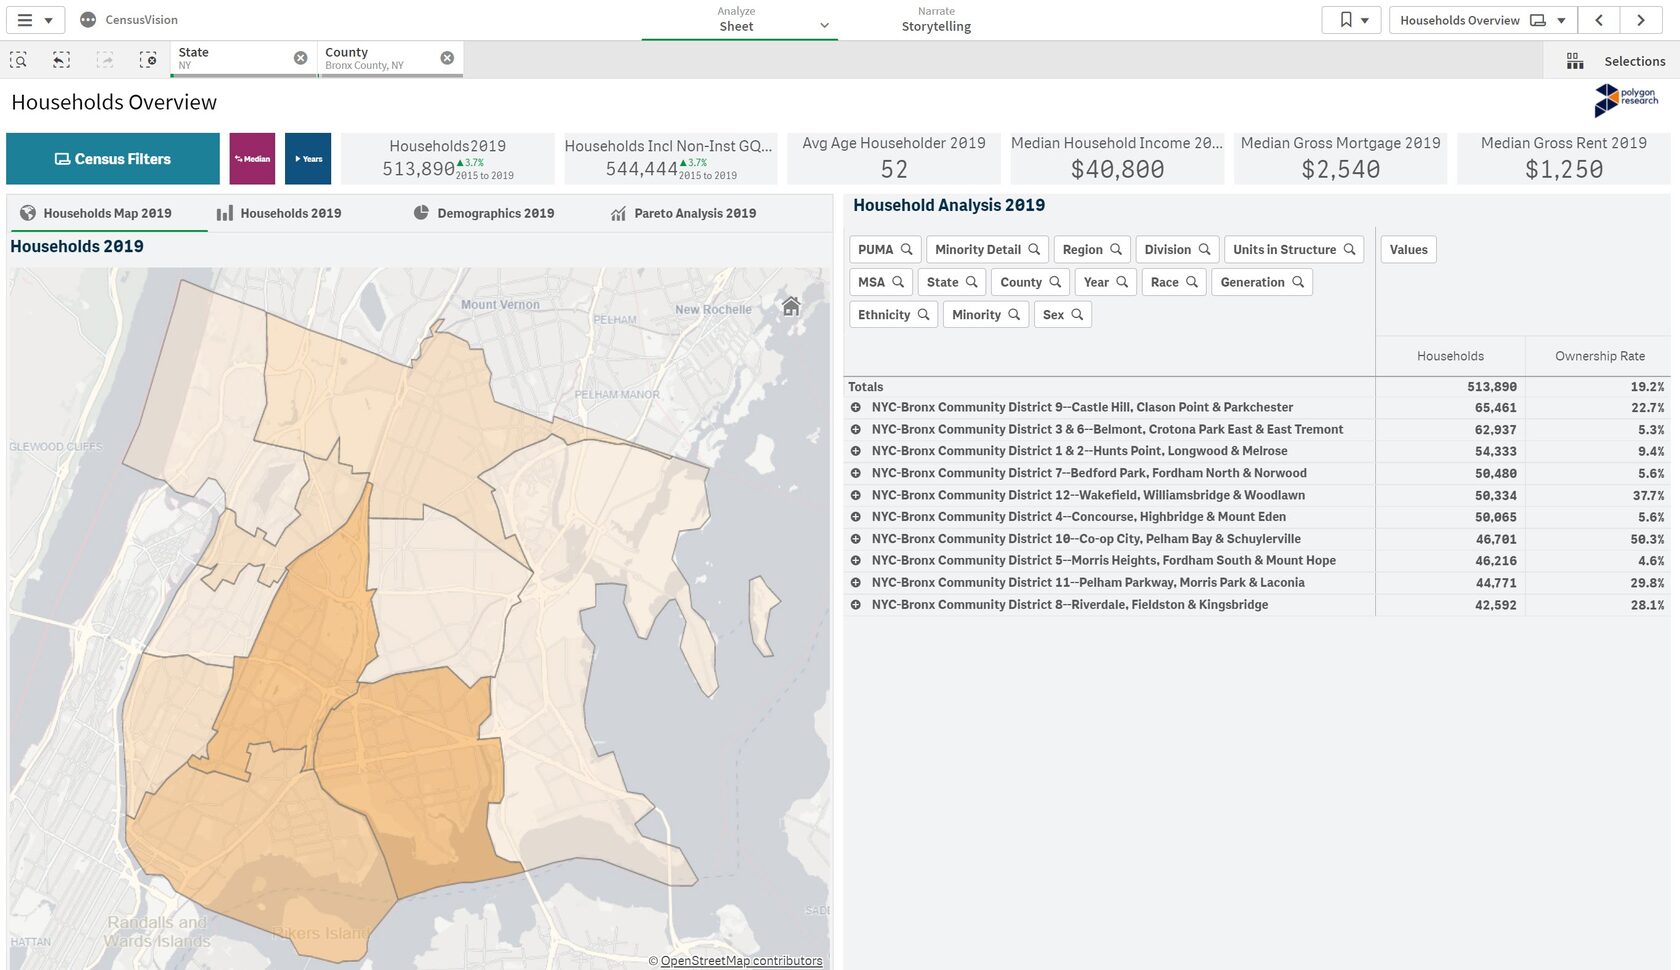Click the Years button
This screenshot has width=1680, height=970.
[x=308, y=159]
